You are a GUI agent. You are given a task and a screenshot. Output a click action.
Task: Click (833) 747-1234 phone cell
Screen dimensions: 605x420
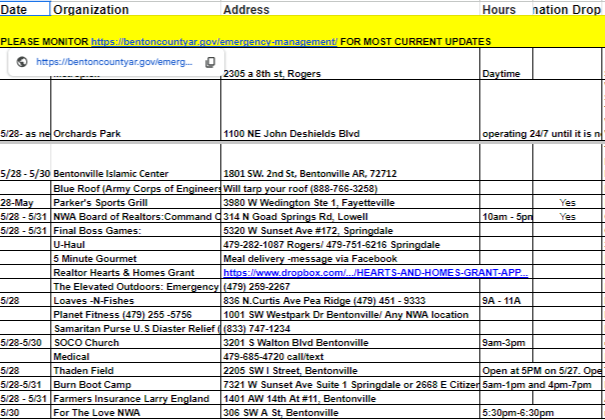click(350, 328)
